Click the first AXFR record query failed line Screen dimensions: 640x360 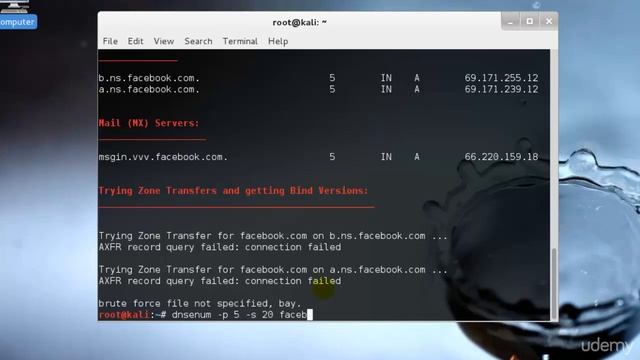pos(220,247)
